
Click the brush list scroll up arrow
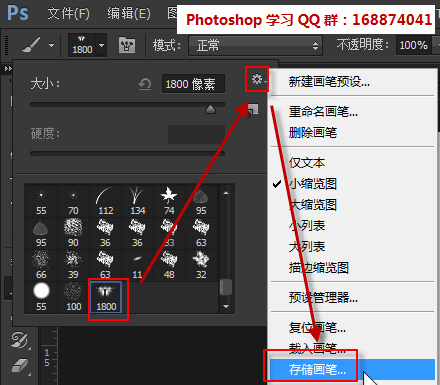tap(226, 193)
